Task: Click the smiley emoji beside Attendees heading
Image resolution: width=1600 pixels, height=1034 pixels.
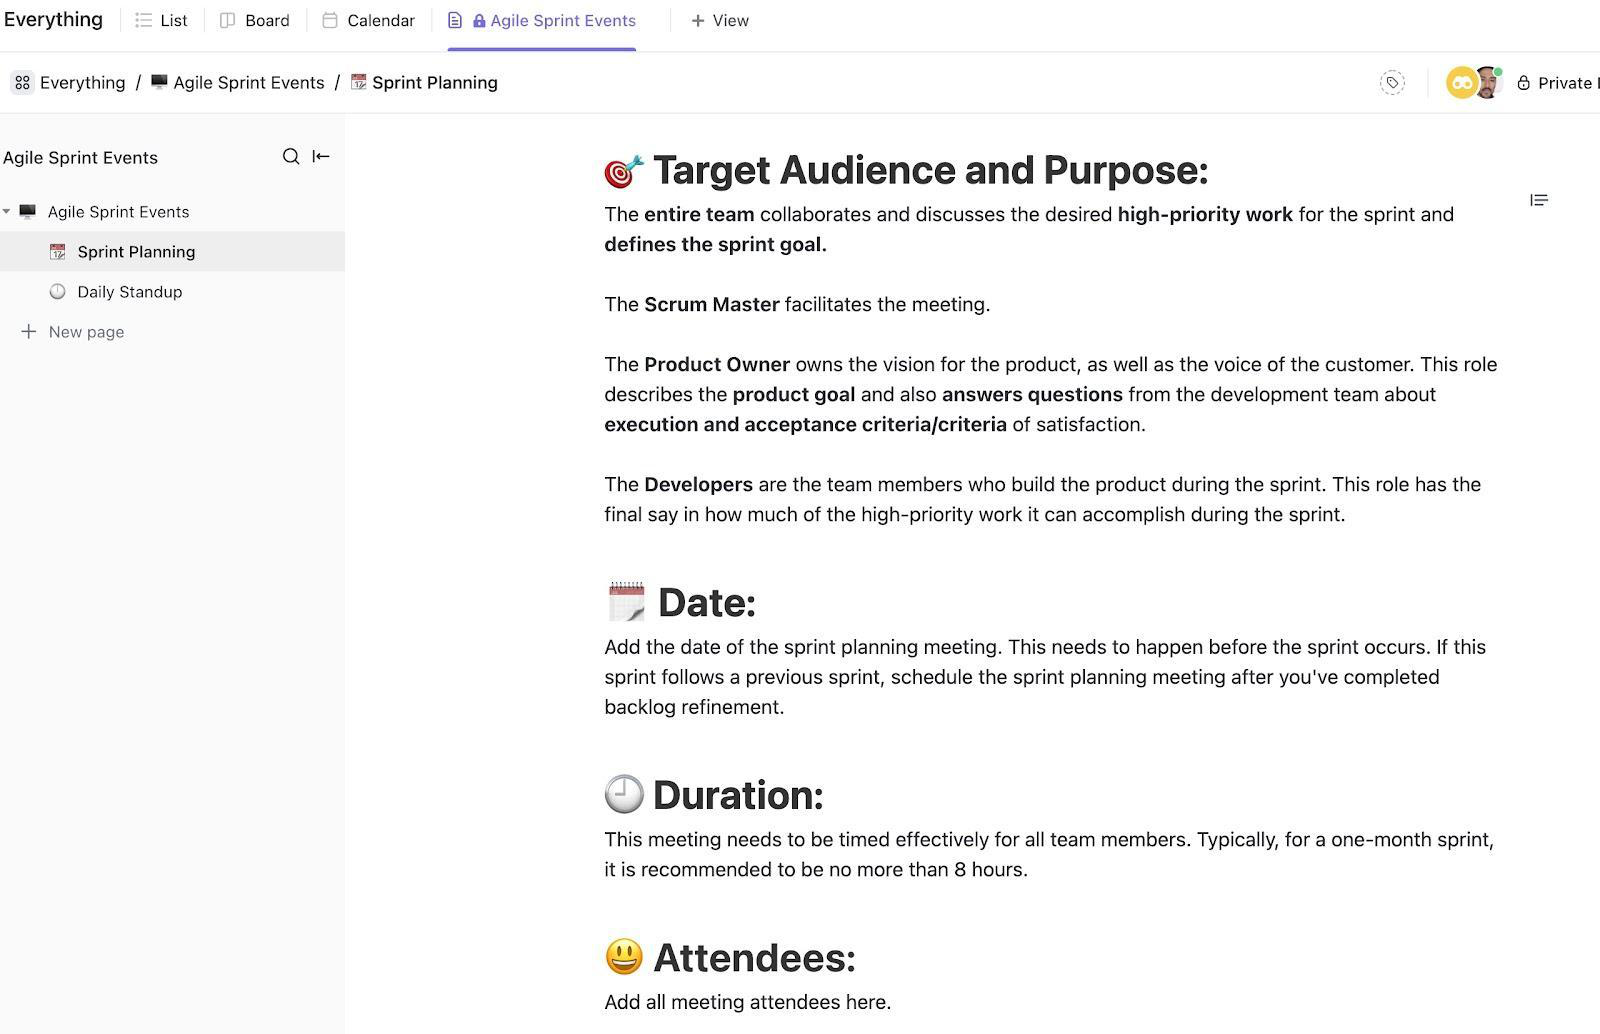Action: (x=624, y=957)
